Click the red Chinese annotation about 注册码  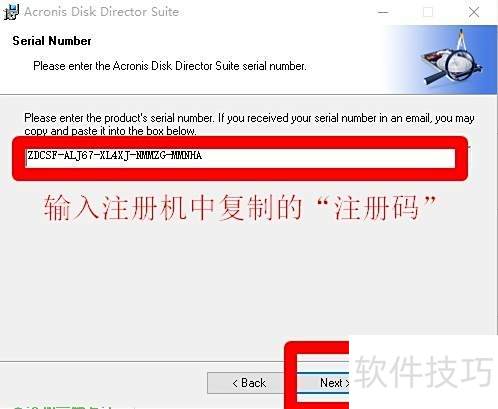tap(239, 208)
